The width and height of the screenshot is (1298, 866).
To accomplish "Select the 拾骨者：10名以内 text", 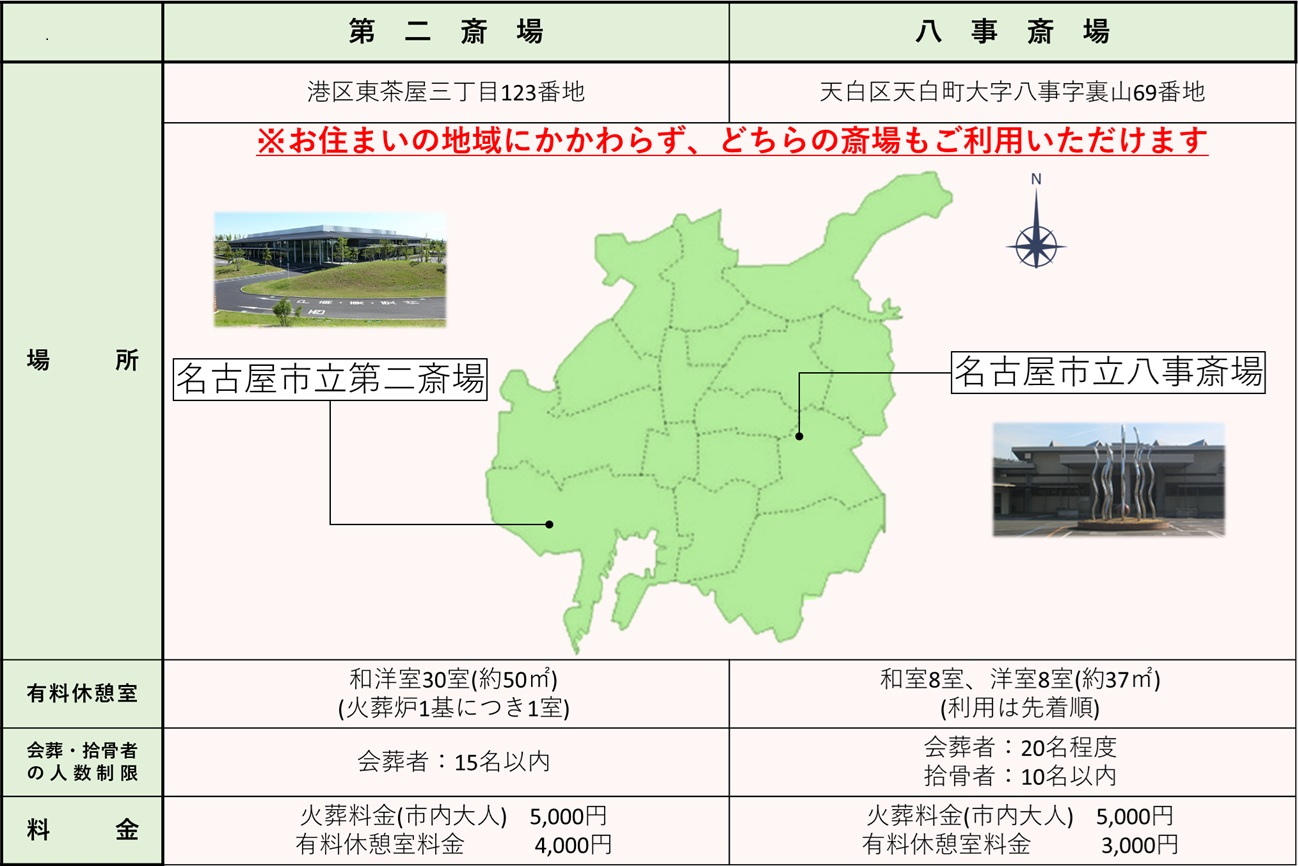I will (1020, 776).
